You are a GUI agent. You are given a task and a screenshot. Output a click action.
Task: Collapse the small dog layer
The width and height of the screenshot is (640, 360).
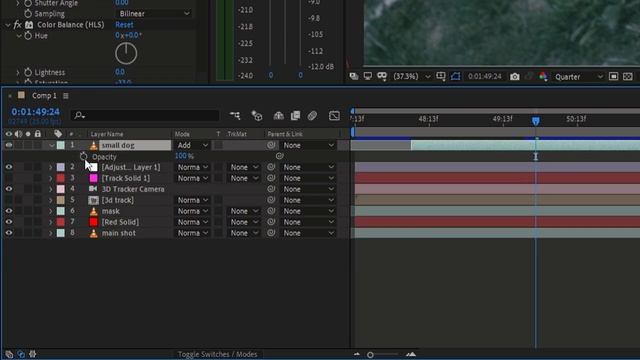click(x=51, y=145)
